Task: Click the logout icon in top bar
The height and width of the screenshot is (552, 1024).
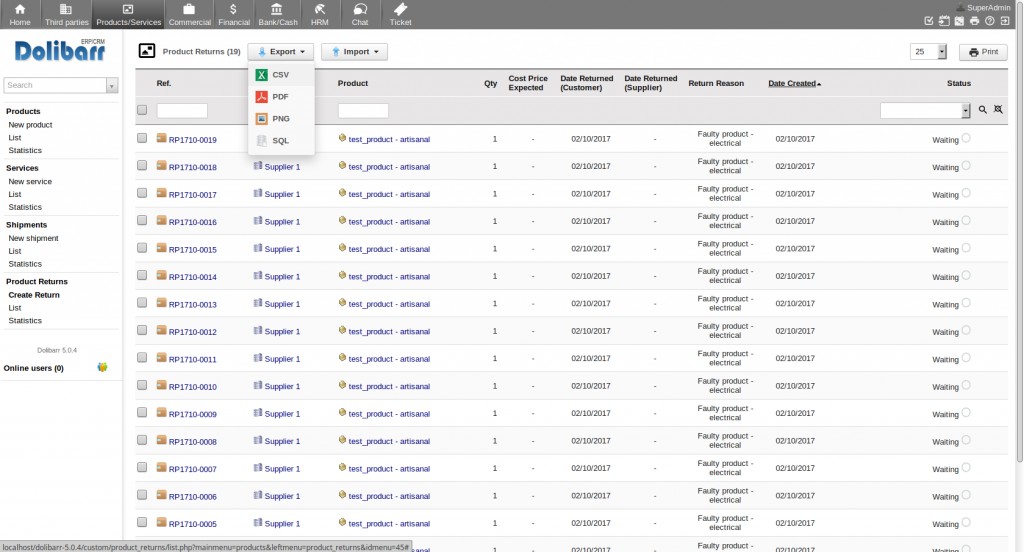Action: click(x=1004, y=21)
